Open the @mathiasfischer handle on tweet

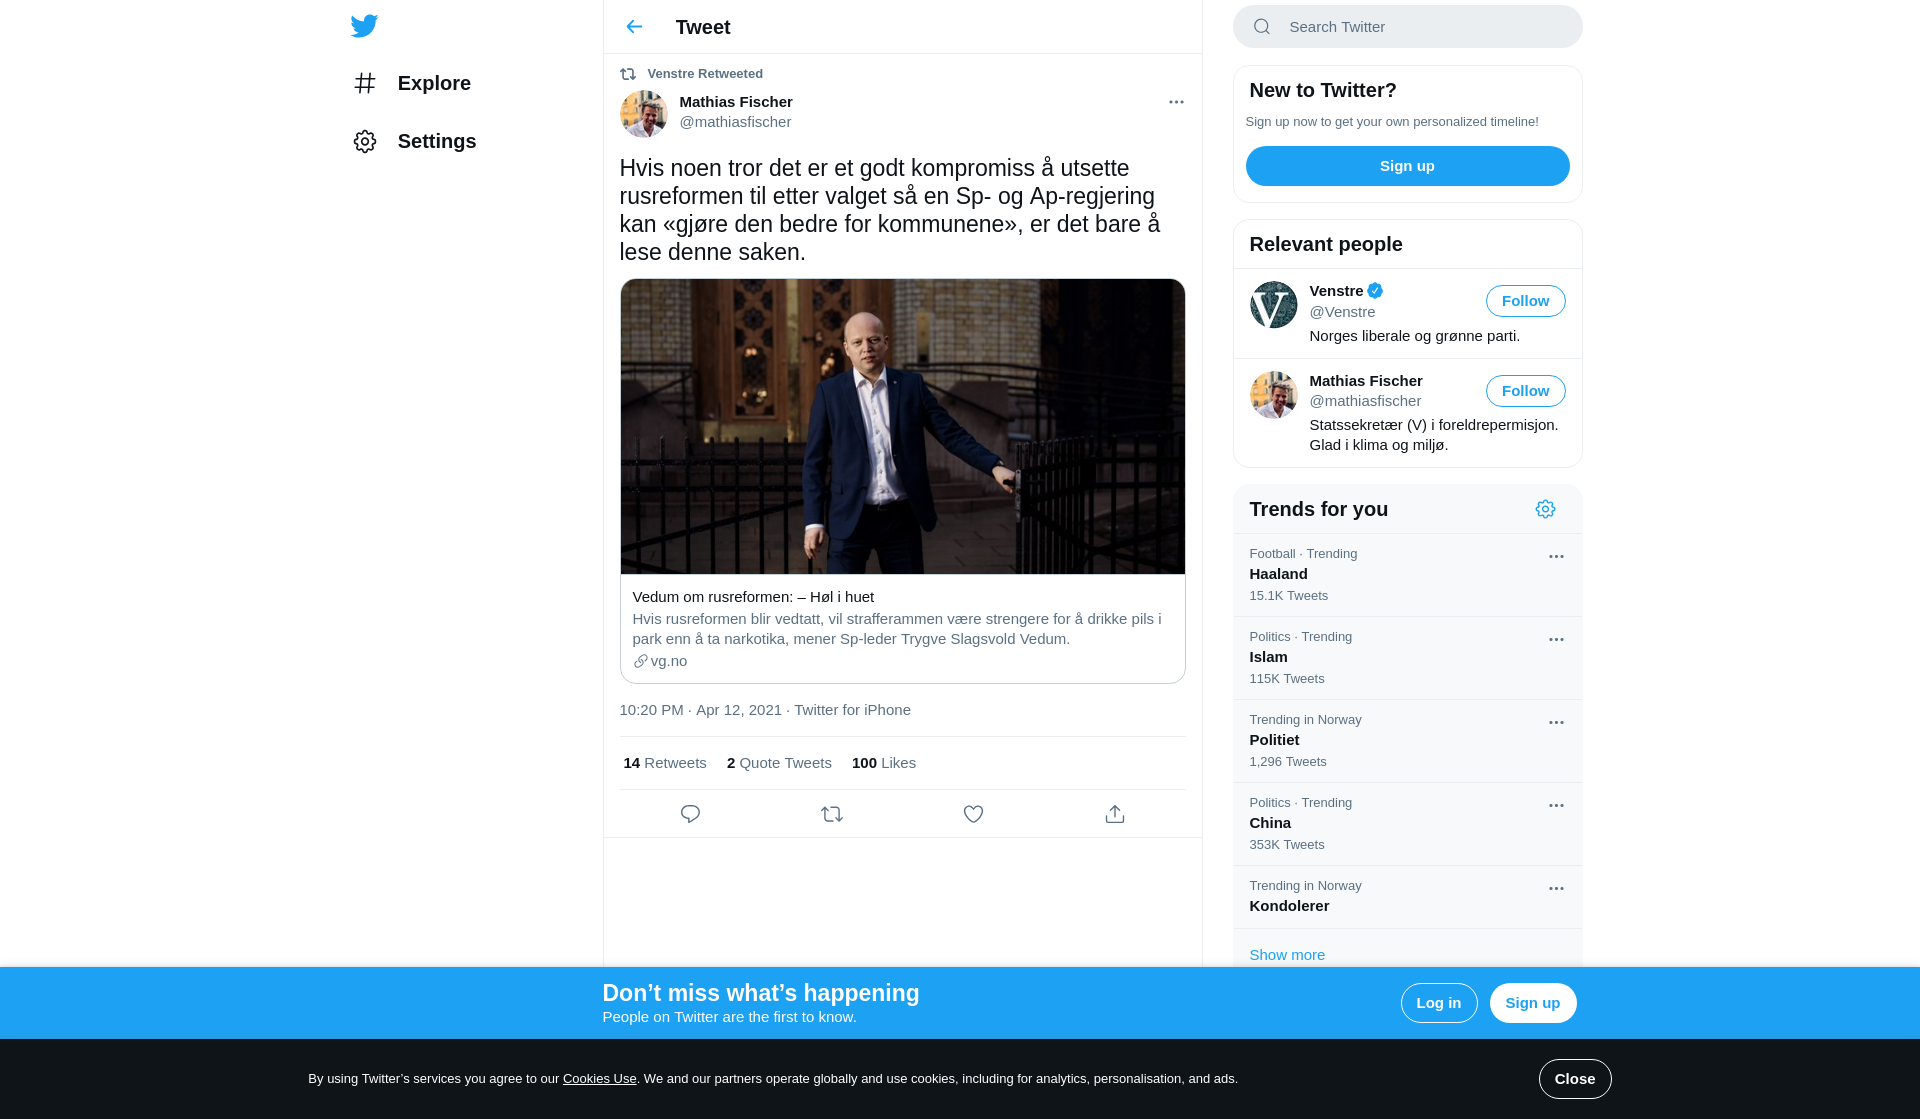(735, 122)
